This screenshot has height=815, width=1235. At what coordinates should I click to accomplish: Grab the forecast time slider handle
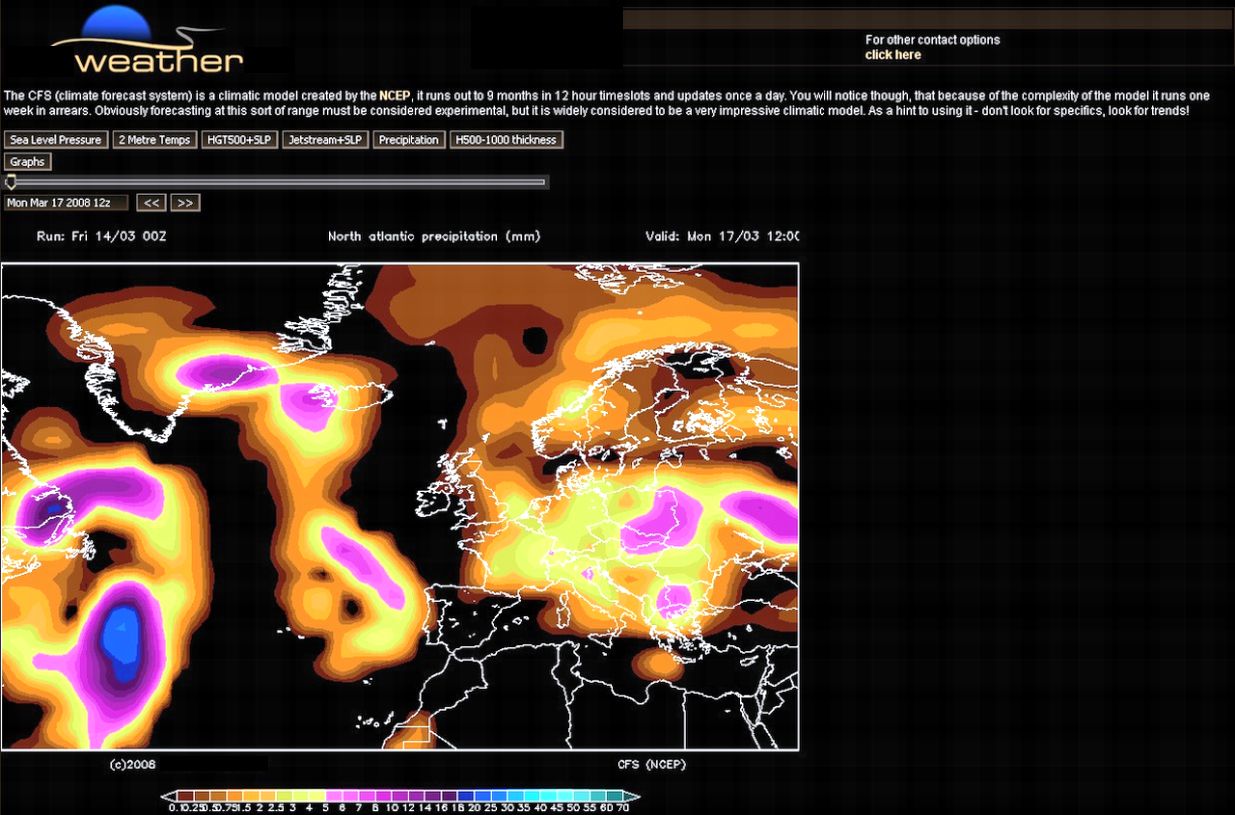pos(11,182)
